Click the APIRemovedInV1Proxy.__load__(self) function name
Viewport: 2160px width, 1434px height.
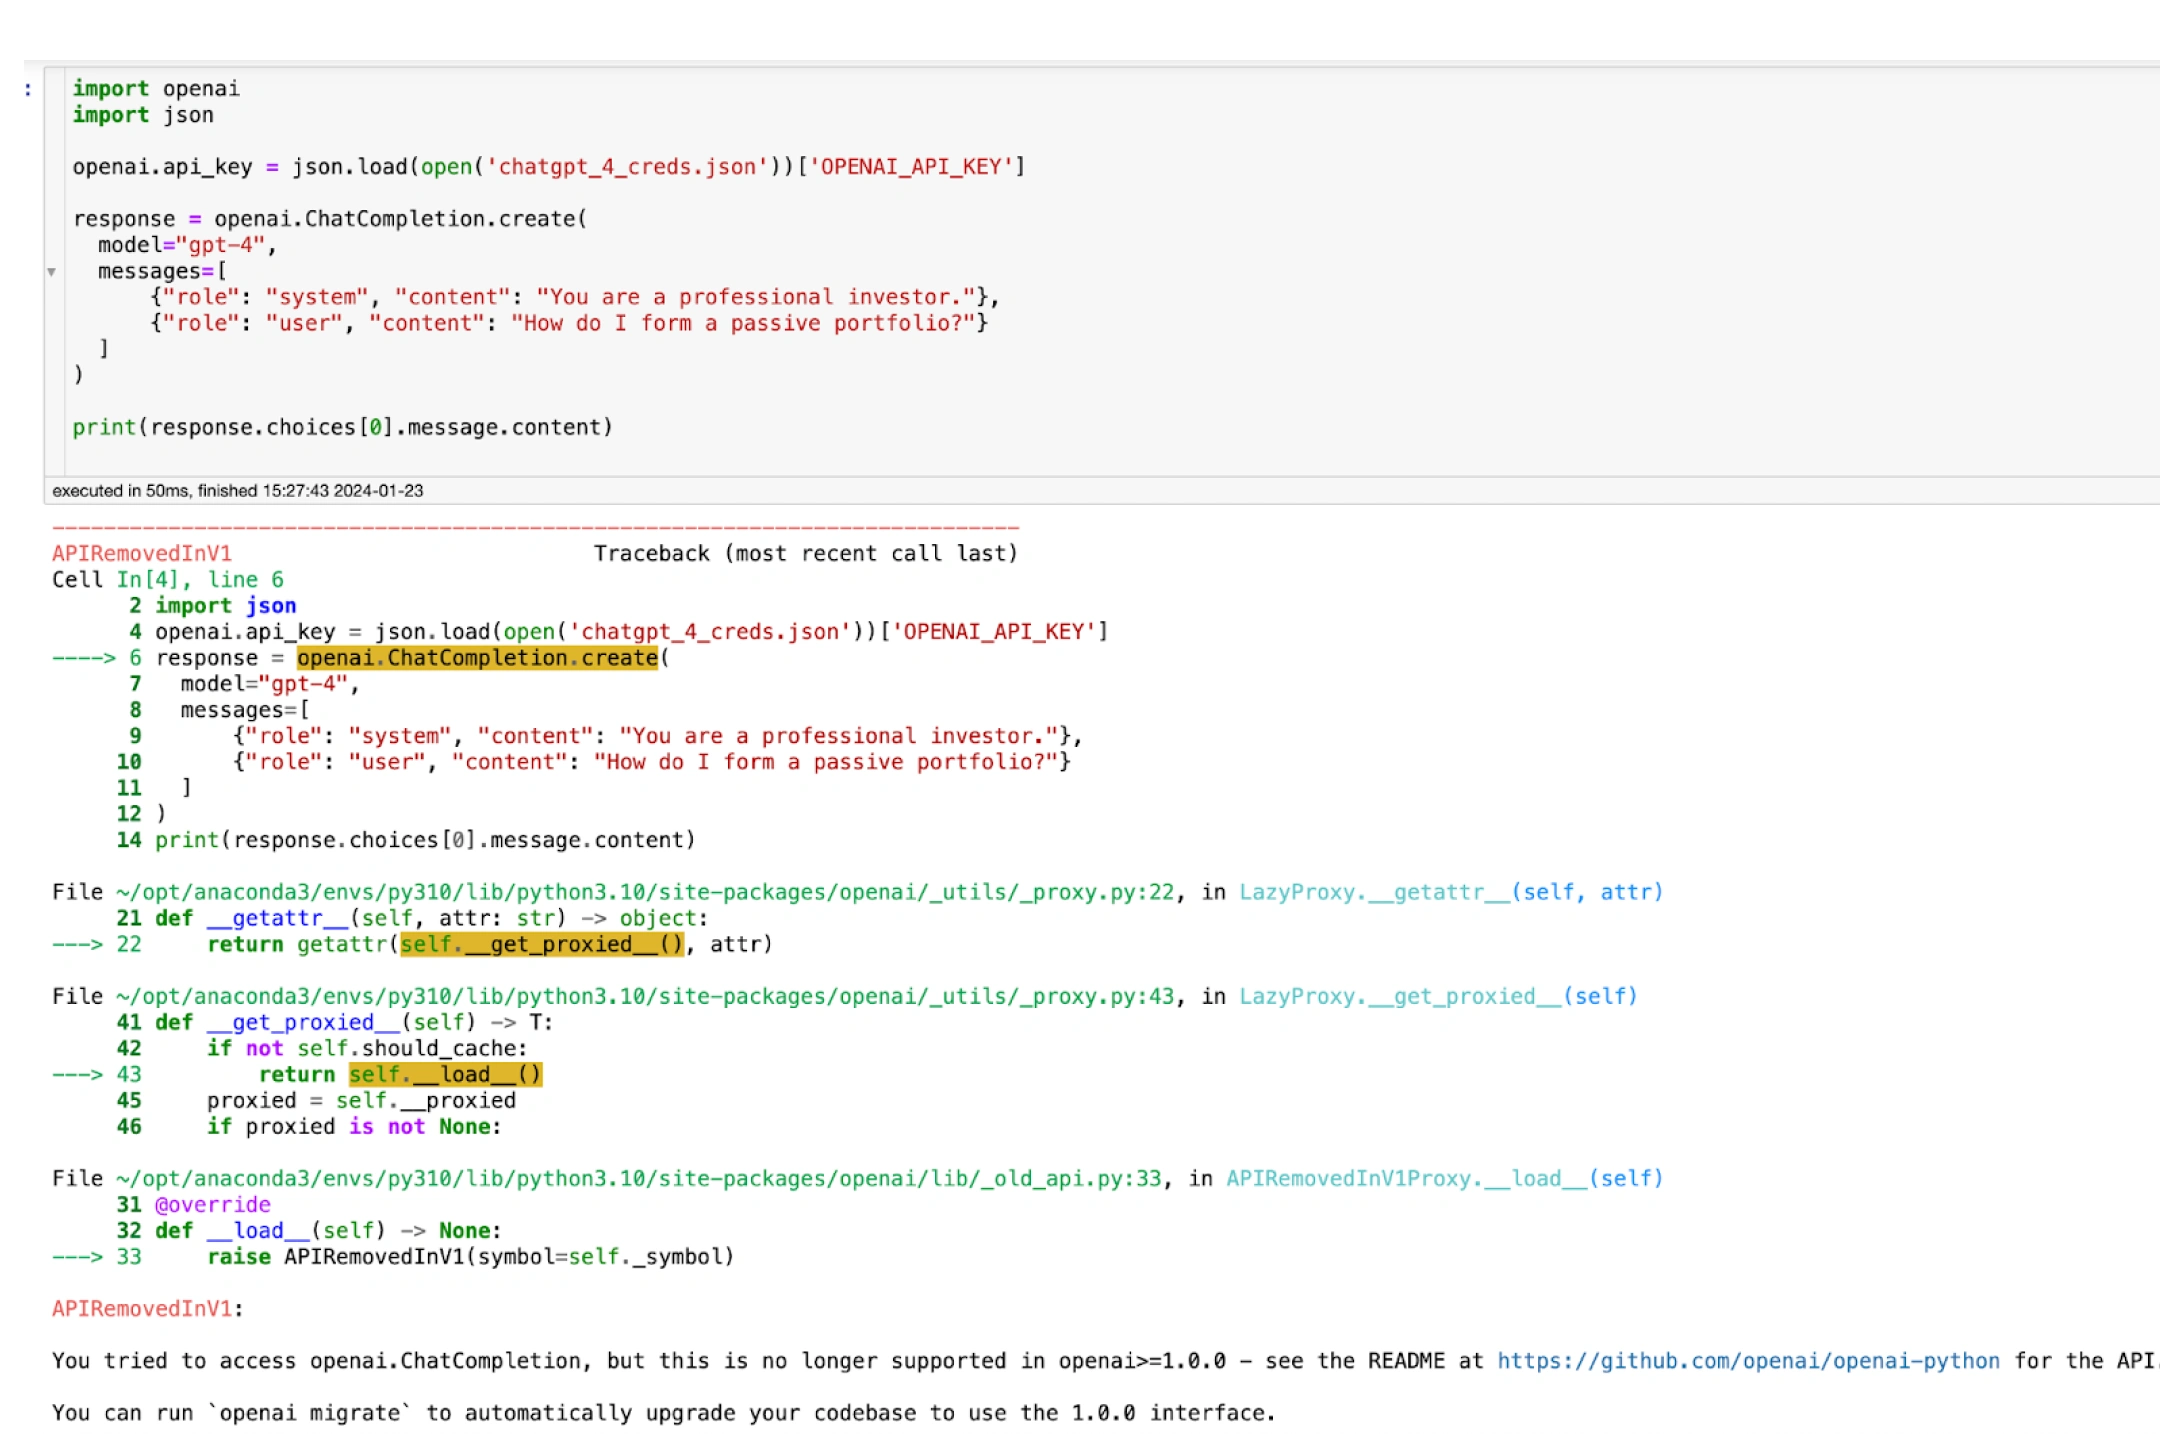(1445, 1178)
